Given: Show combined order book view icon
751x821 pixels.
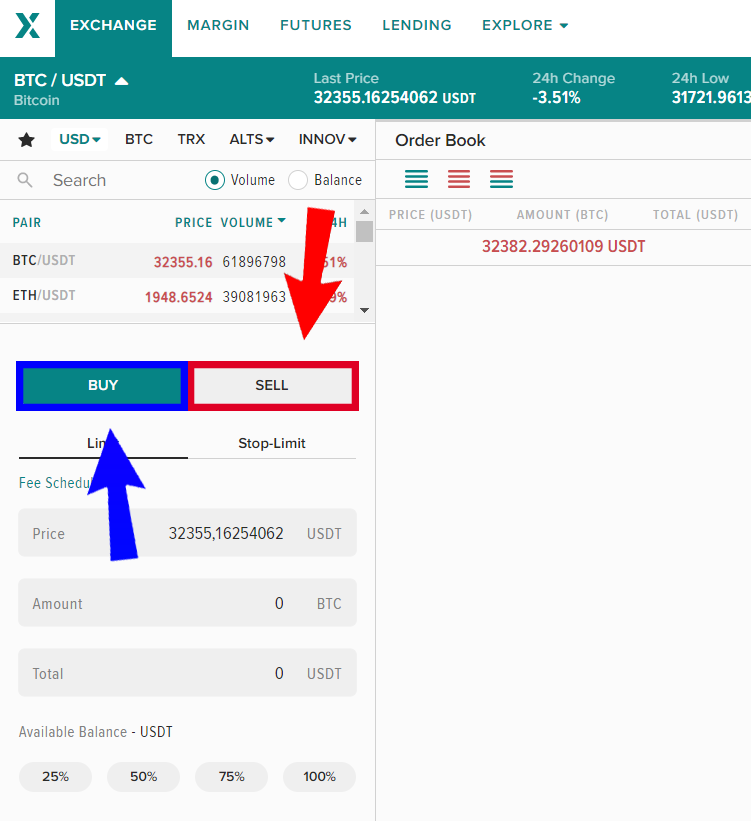Looking at the screenshot, I should click(x=501, y=179).
